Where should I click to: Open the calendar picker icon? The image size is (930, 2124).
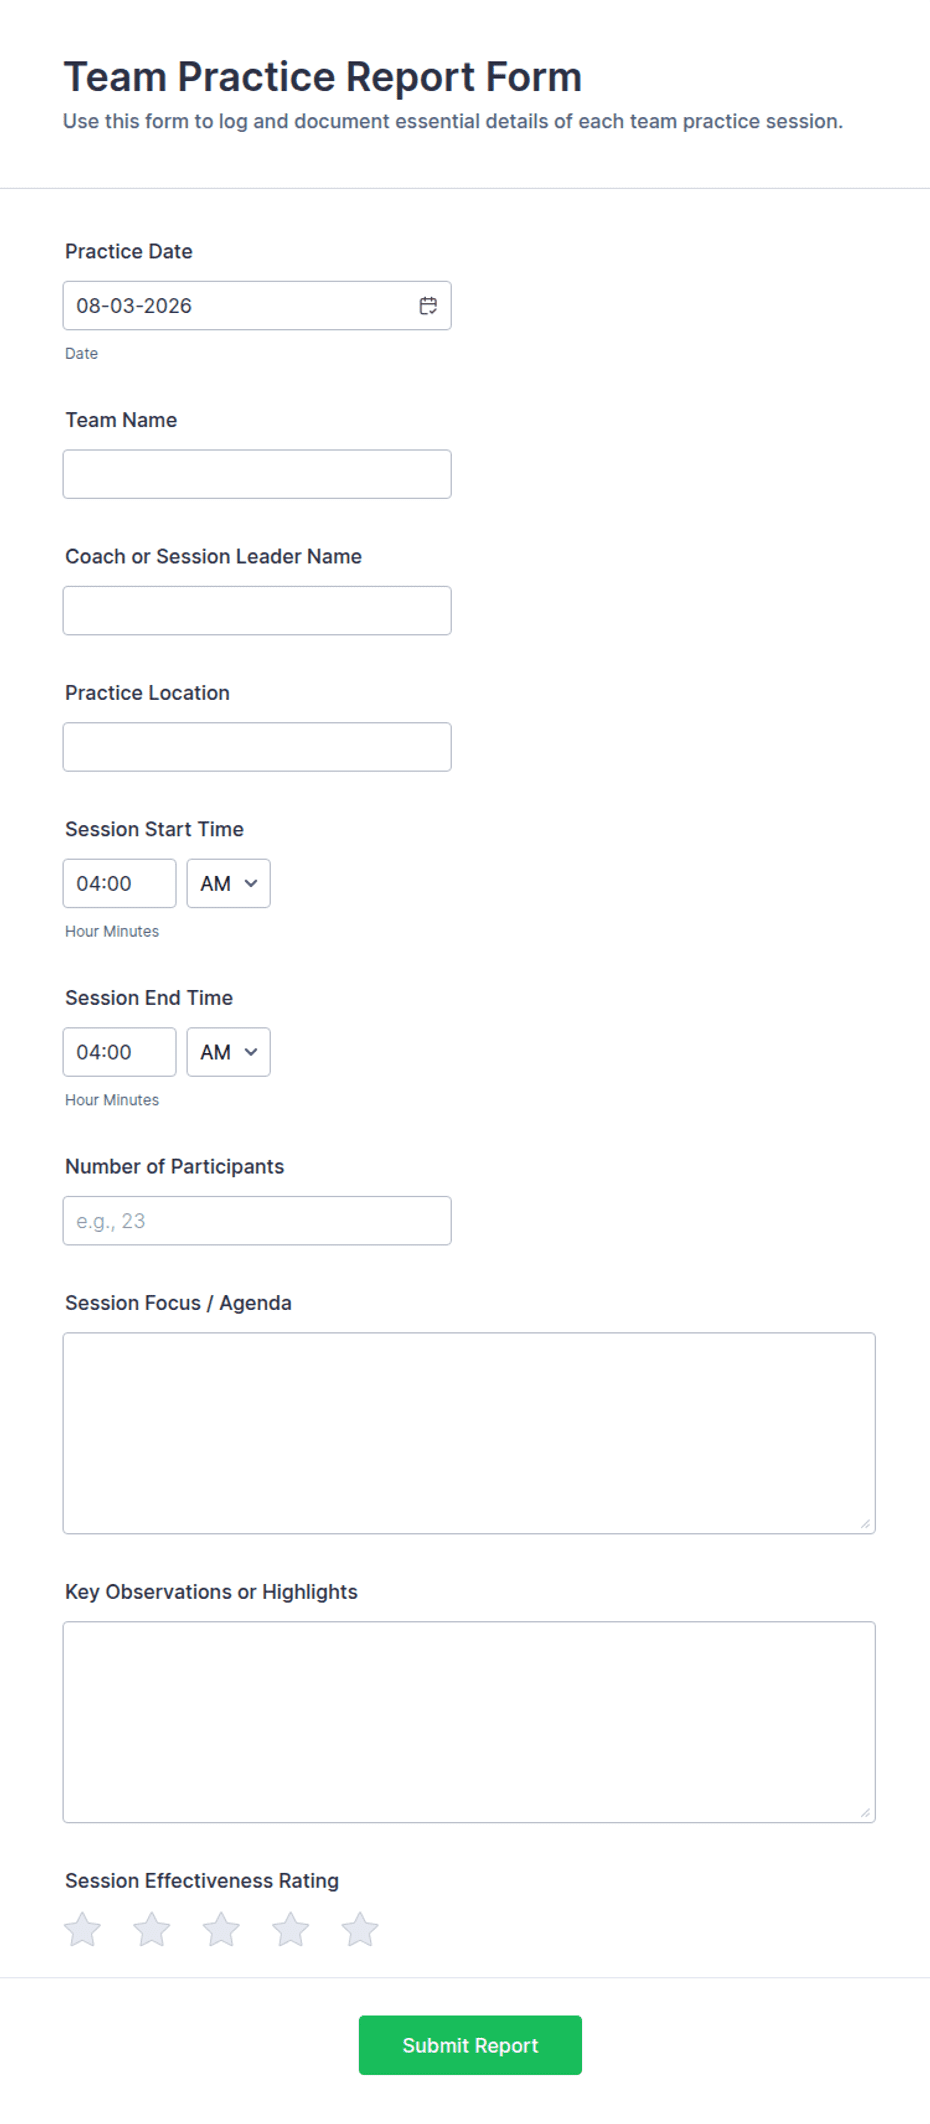point(428,306)
